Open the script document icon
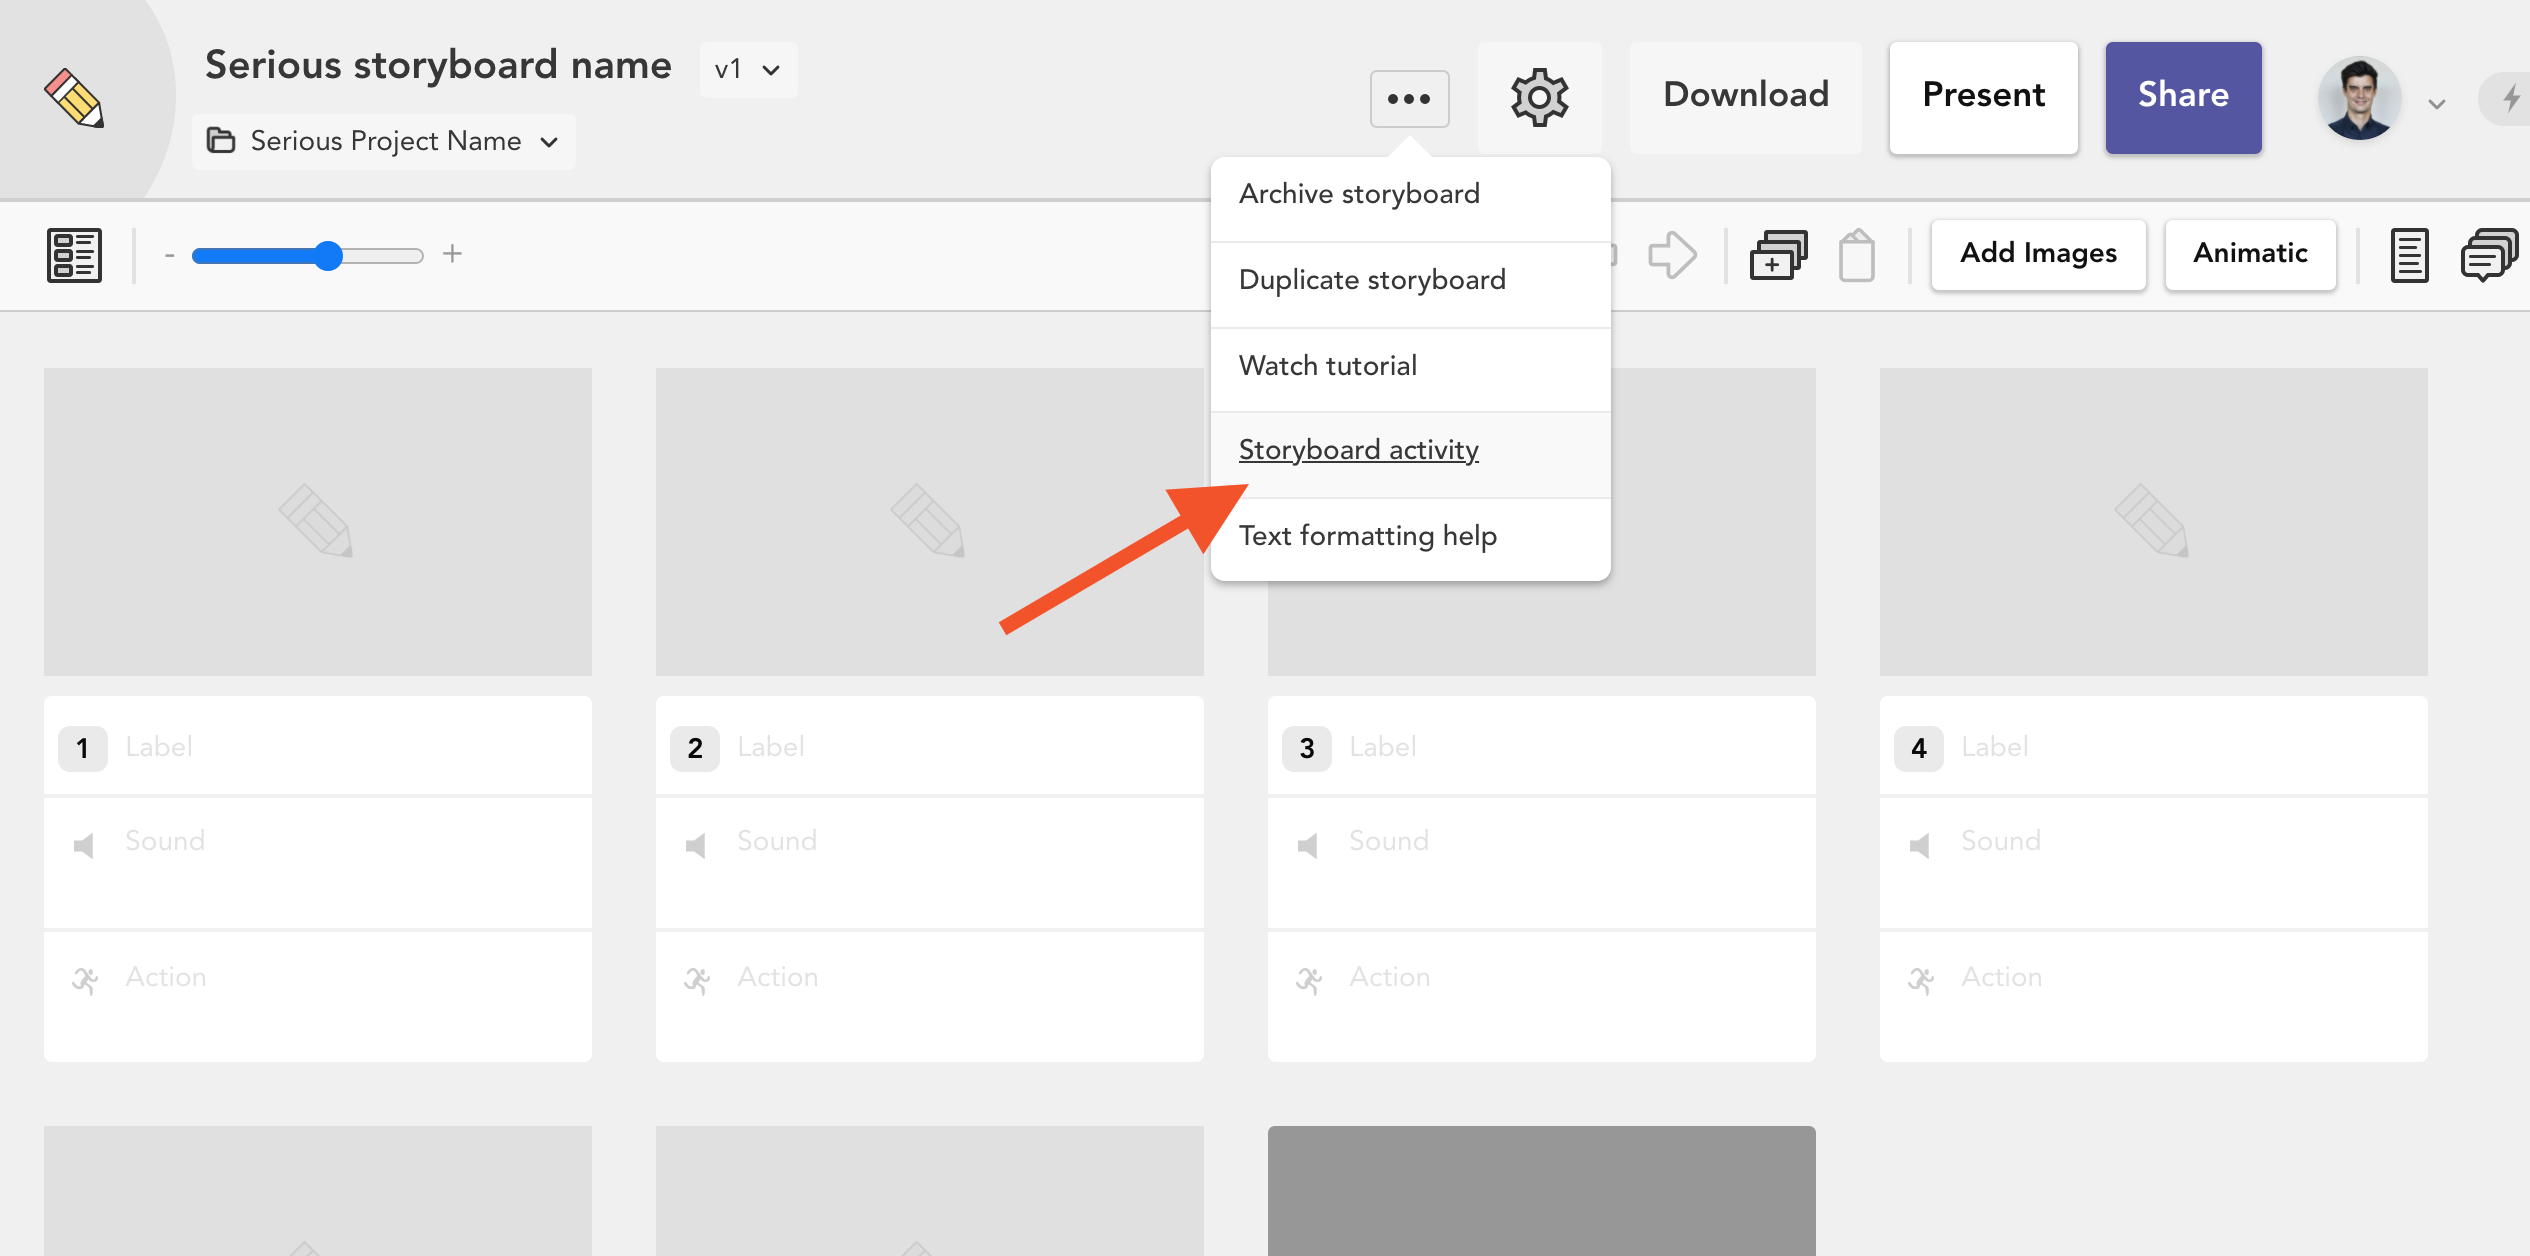Viewport: 2530px width, 1256px height. (x=2409, y=255)
